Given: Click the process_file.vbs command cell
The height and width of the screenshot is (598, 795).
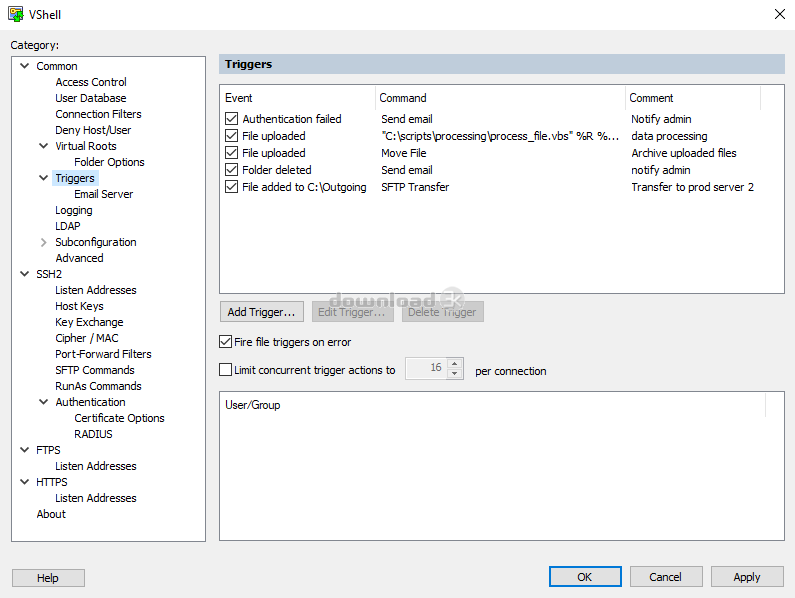Looking at the screenshot, I should 500,136.
